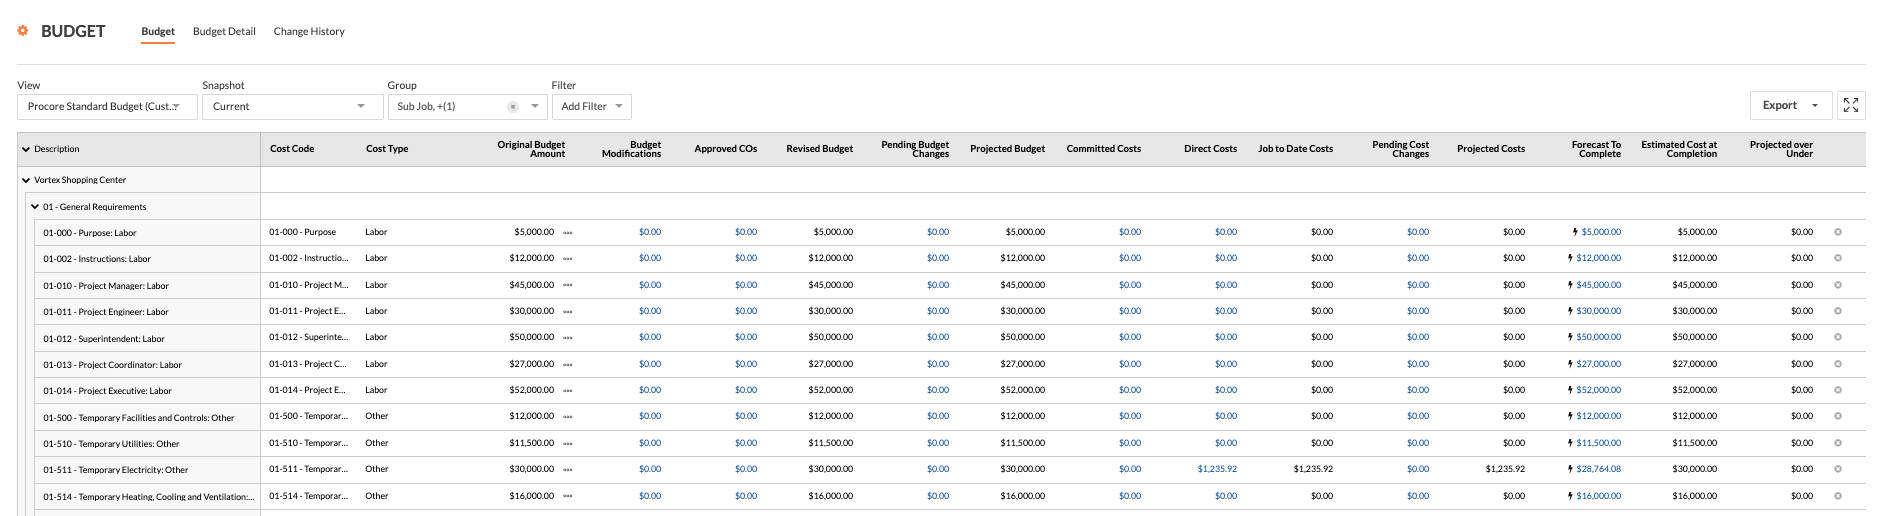Click row-end circle icon for 01-500 Temporary Facilities

(1838, 416)
